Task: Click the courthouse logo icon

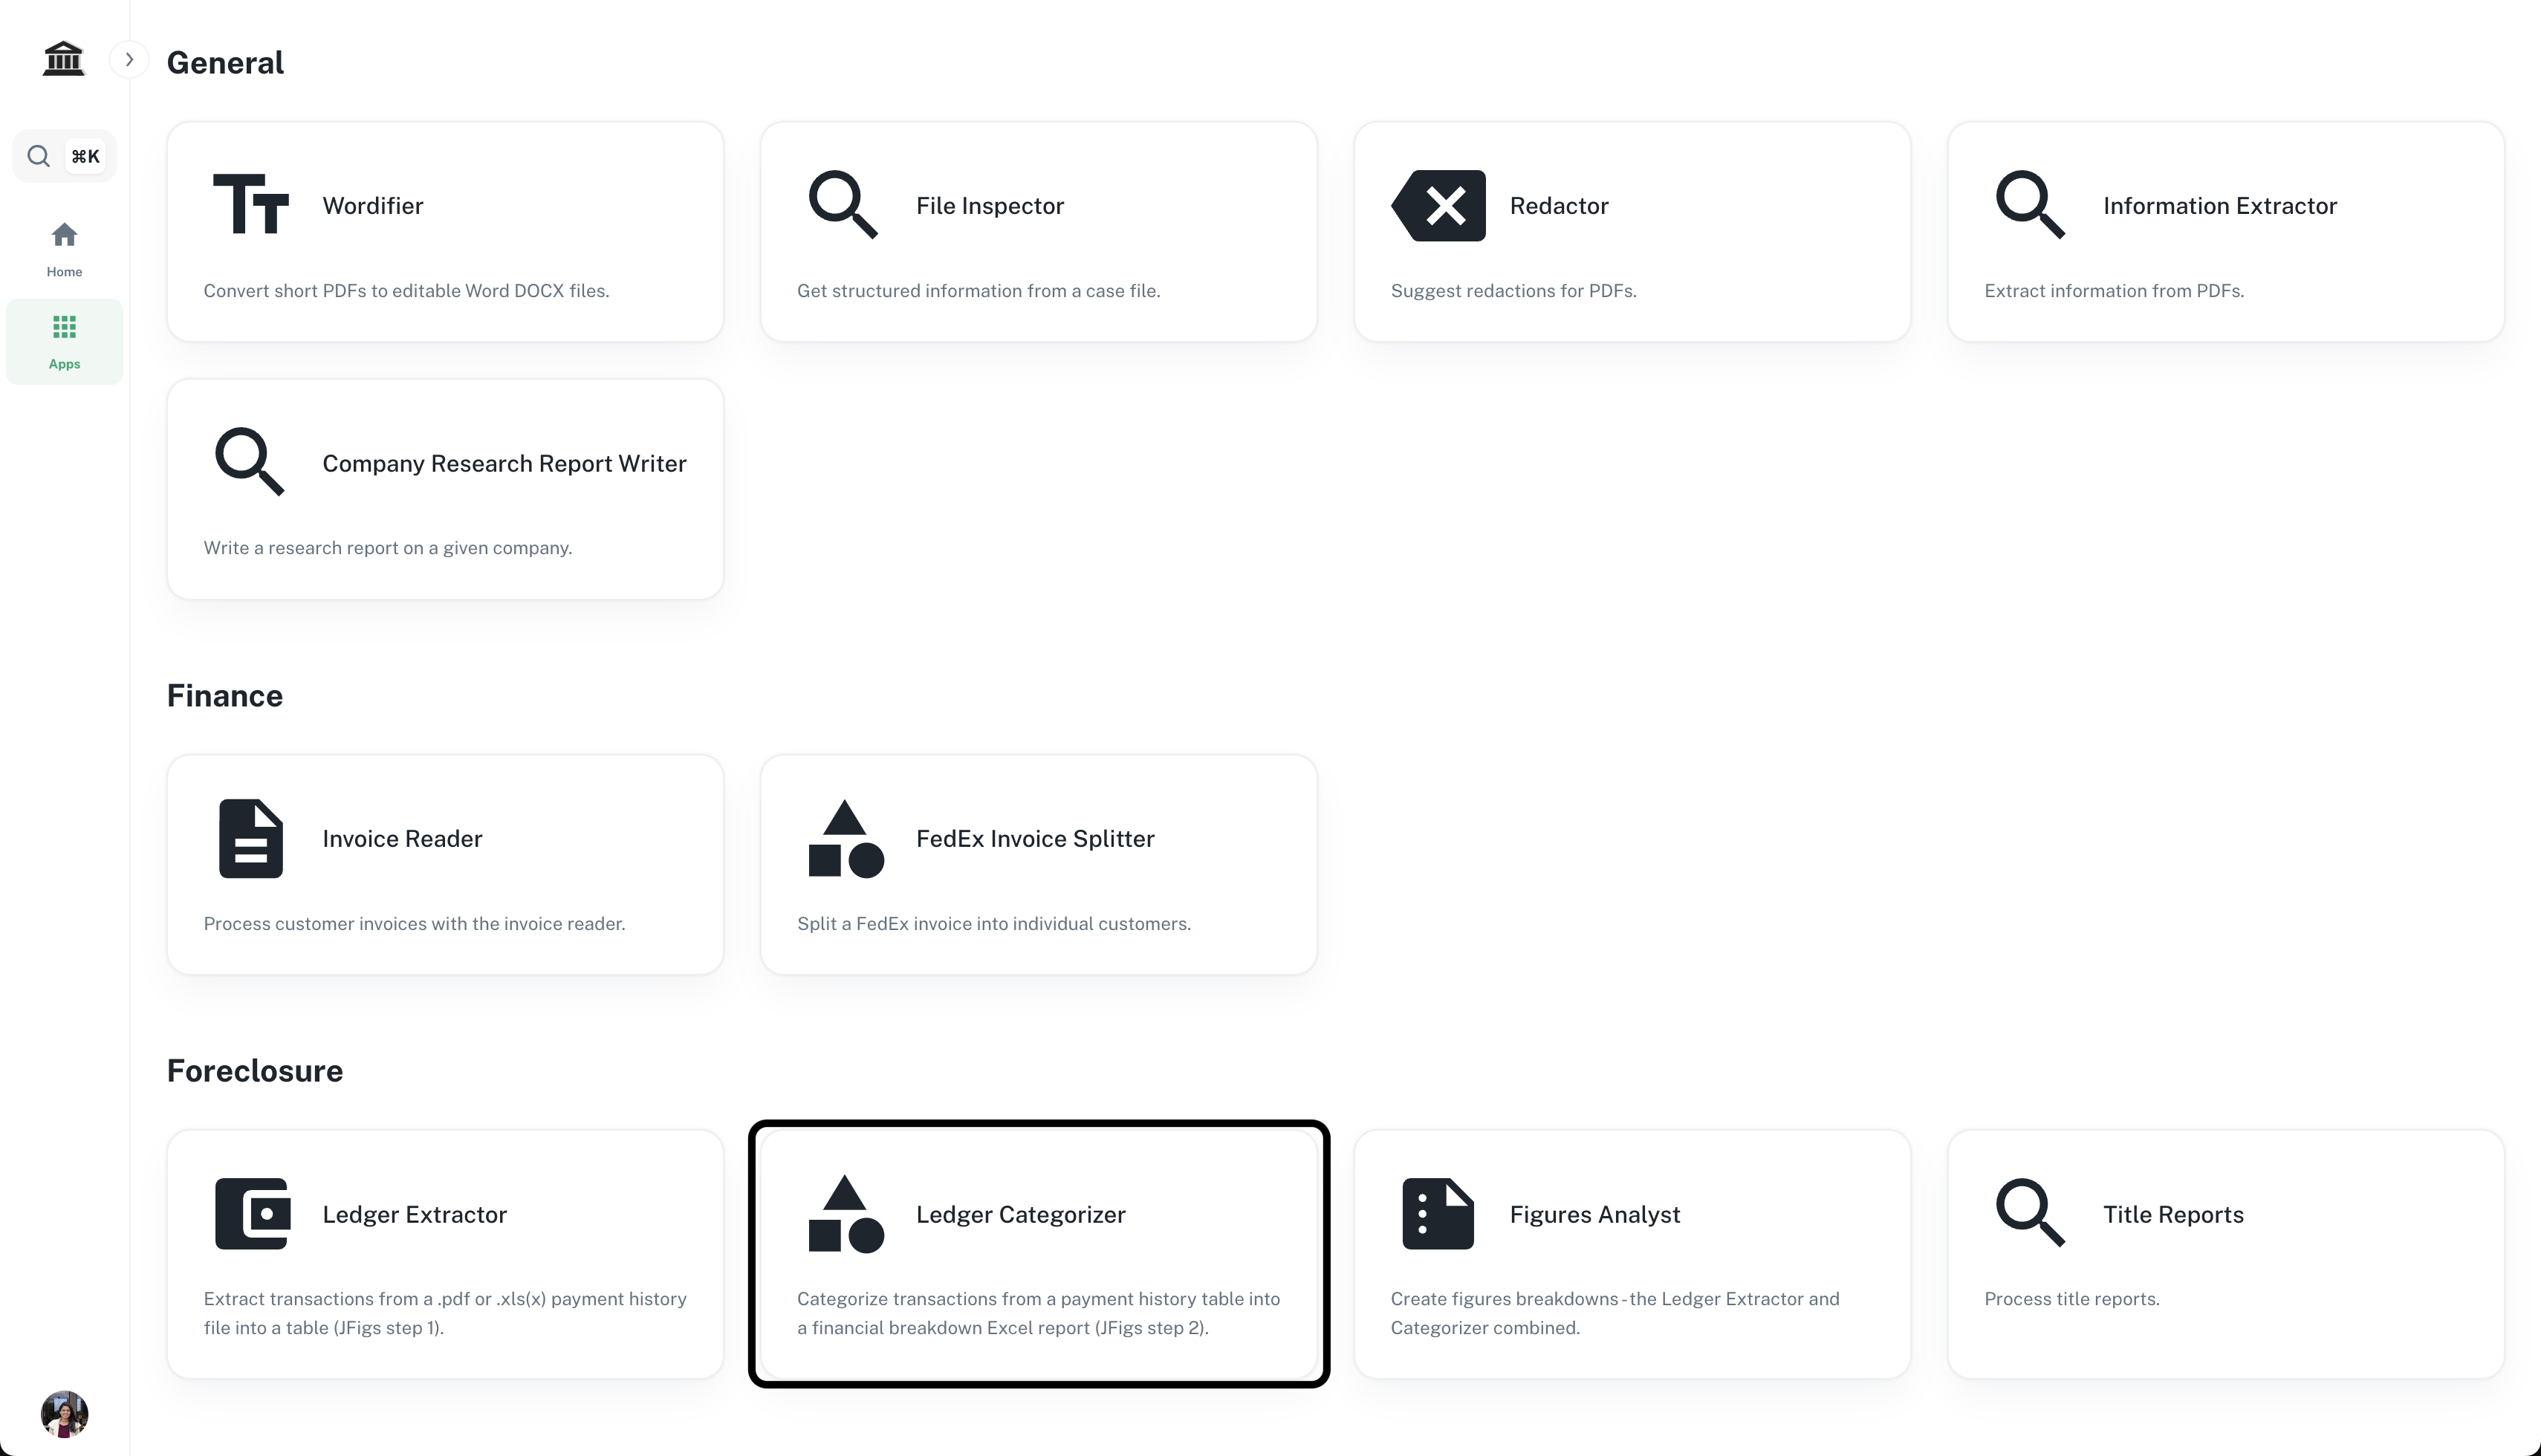Action: point(64,59)
